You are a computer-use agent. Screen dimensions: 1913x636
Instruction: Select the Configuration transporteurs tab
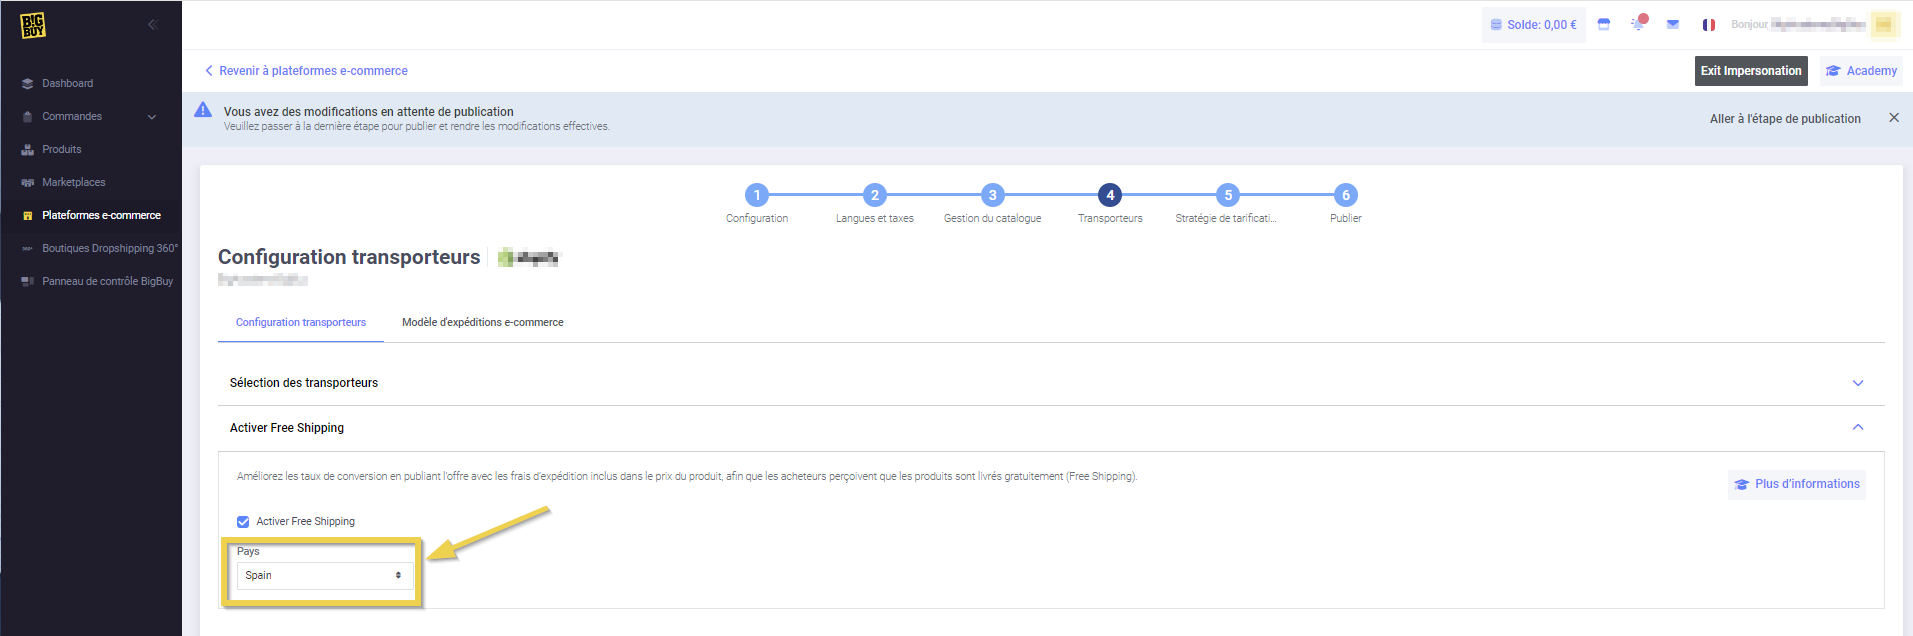300,322
